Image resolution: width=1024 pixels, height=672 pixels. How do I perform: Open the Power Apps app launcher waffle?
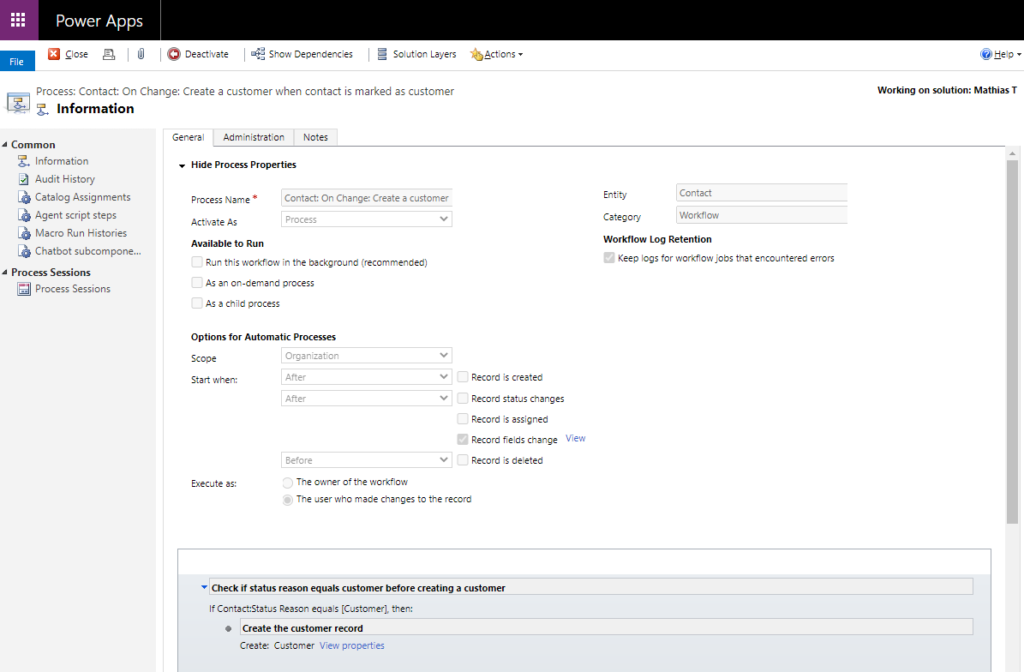point(18,20)
